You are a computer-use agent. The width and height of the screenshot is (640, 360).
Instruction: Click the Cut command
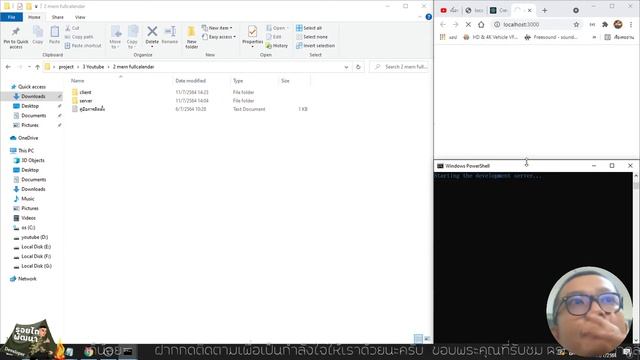[x=72, y=28]
